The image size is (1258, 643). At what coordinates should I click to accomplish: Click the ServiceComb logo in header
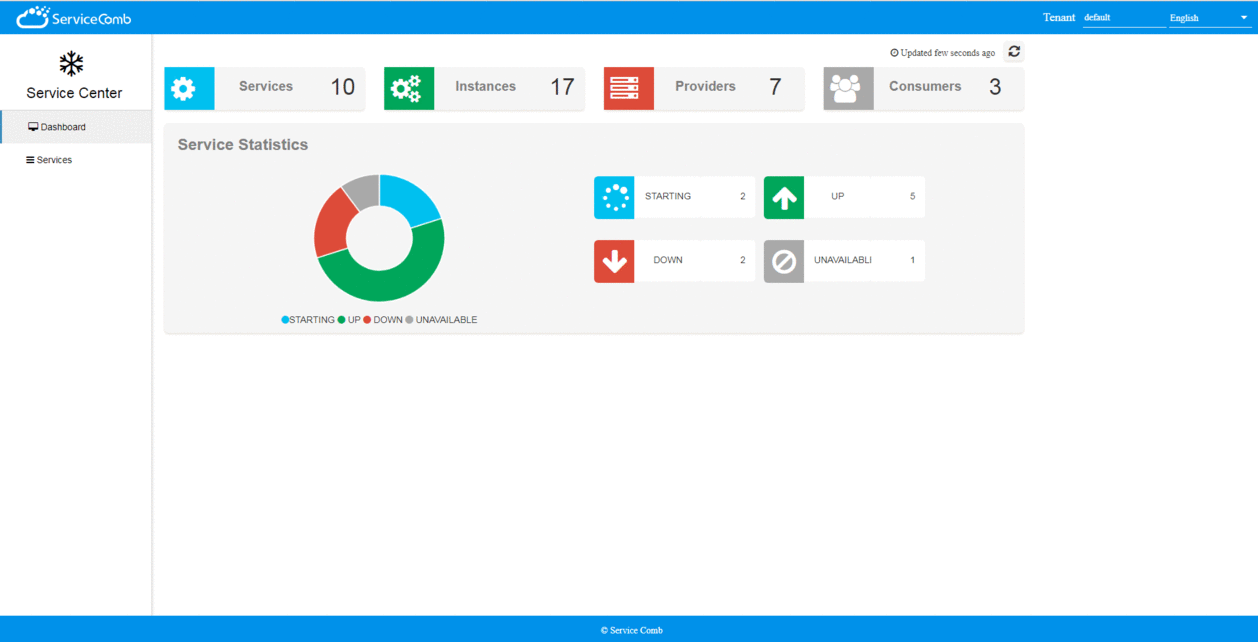(x=74, y=17)
